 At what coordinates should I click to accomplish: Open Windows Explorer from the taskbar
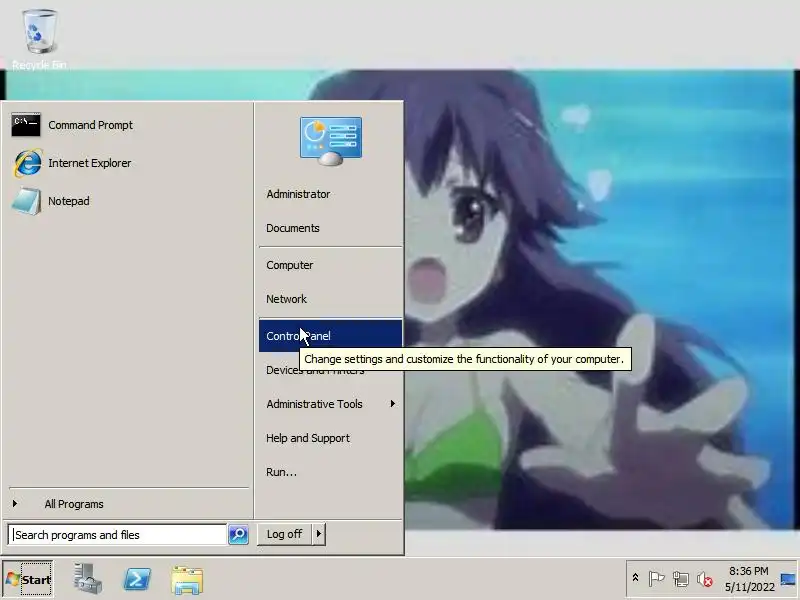tap(187, 580)
